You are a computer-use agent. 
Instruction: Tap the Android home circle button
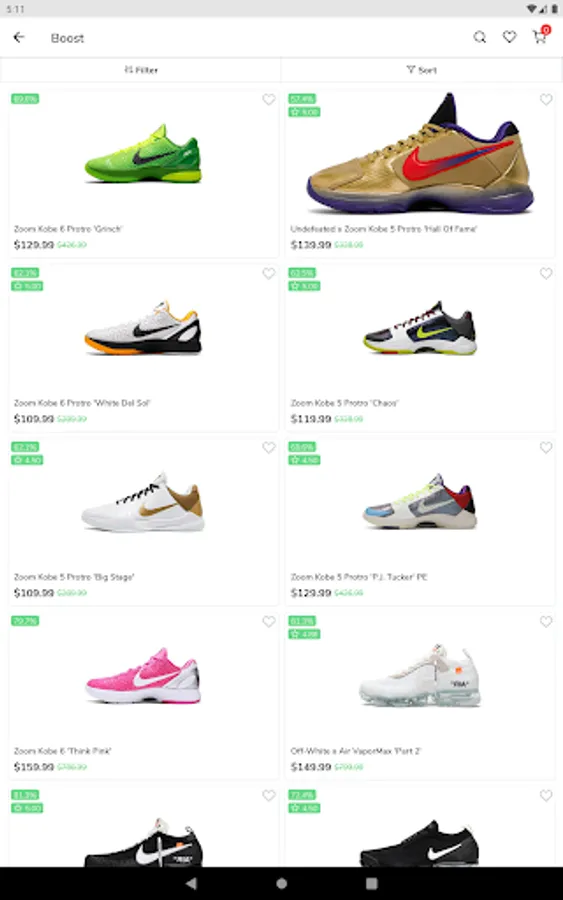click(x=281, y=883)
